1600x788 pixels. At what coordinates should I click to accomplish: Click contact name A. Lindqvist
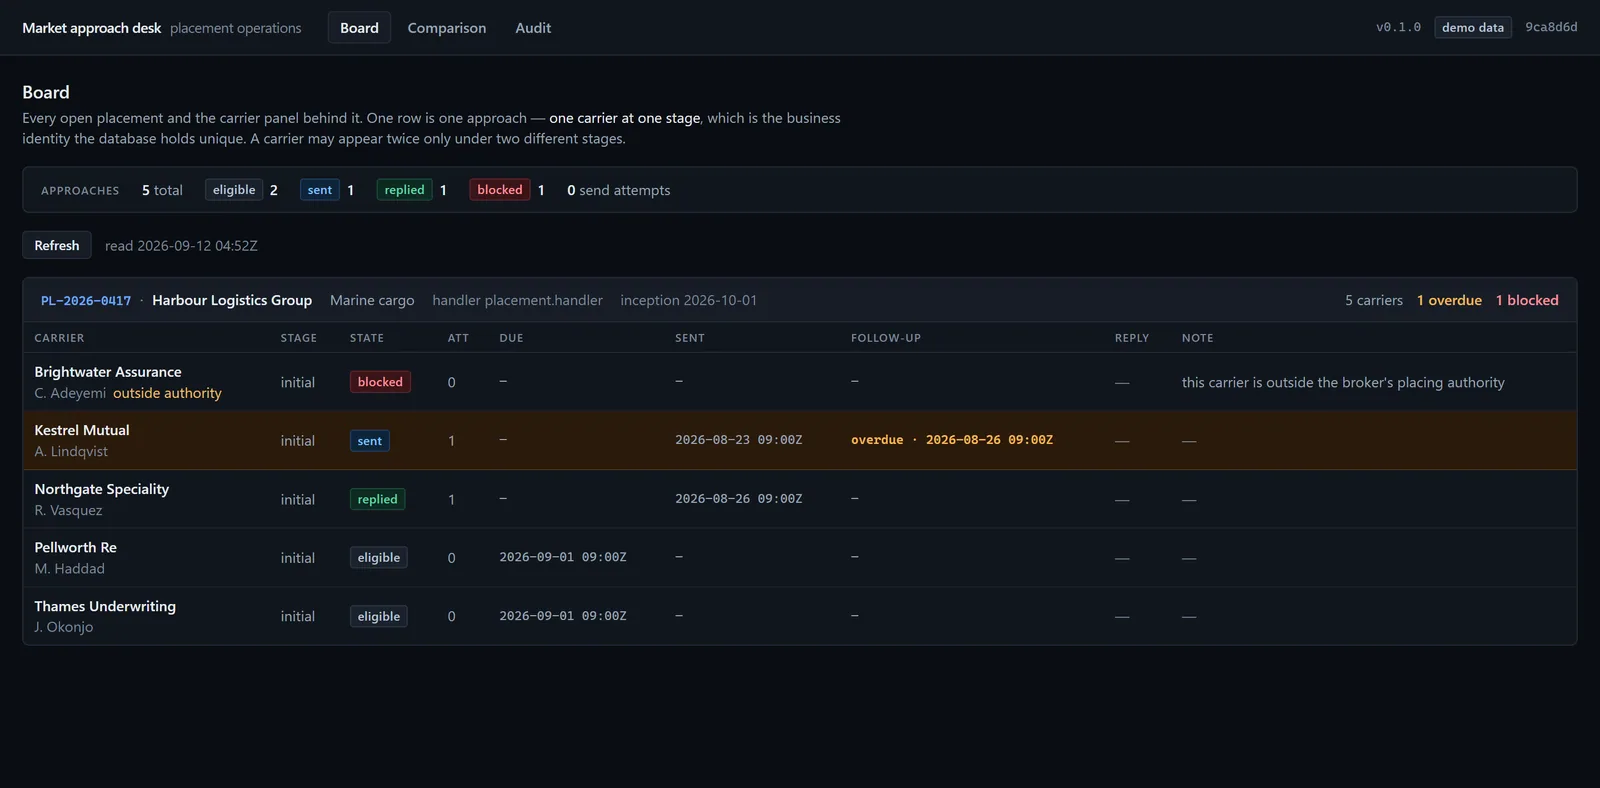point(71,451)
